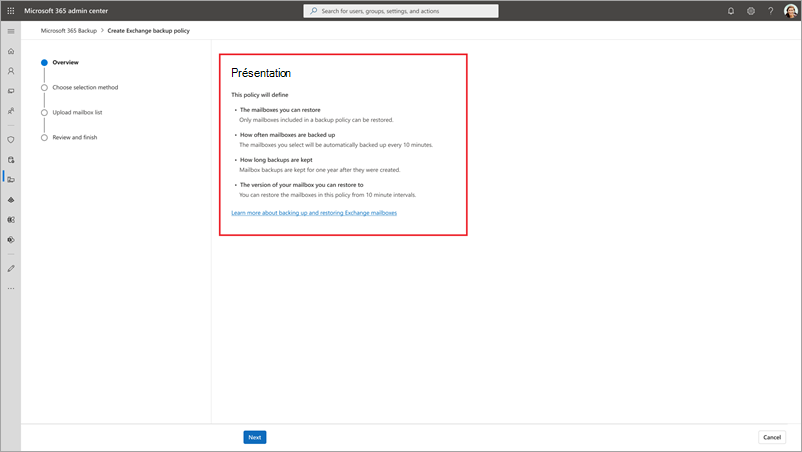
Task: Open the settings gear icon
Action: click(751, 11)
